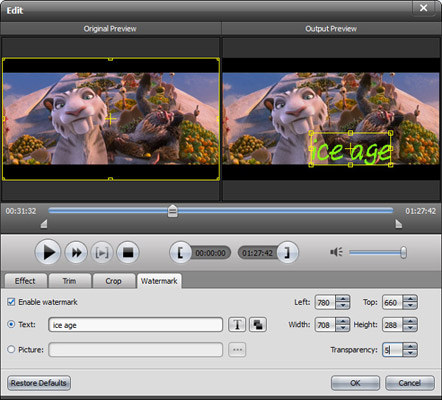Click the right trim marker on timeline
442x400 pixels.
coord(399,224)
